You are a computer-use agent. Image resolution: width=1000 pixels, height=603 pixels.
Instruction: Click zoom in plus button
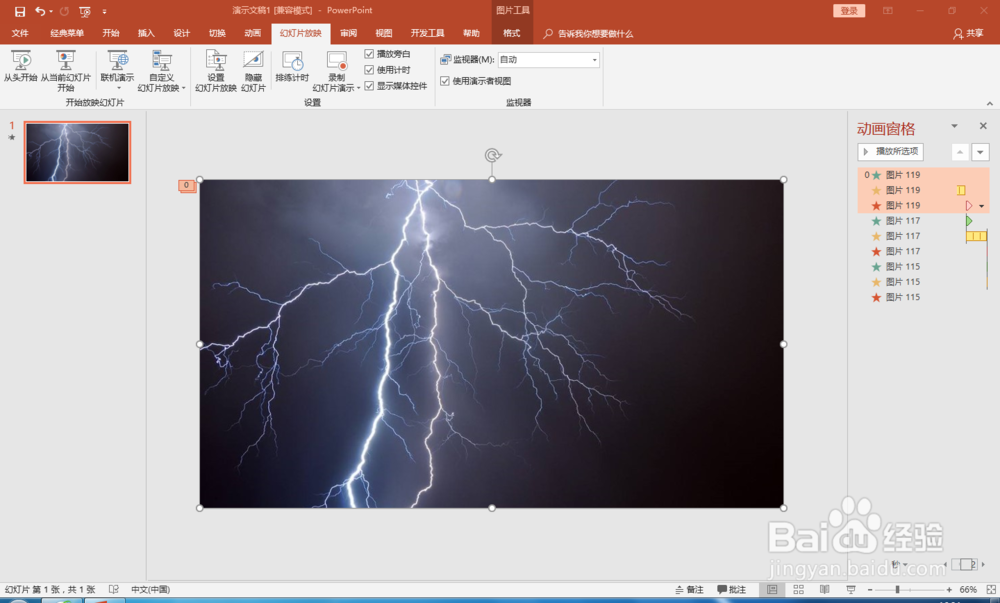(x=949, y=590)
